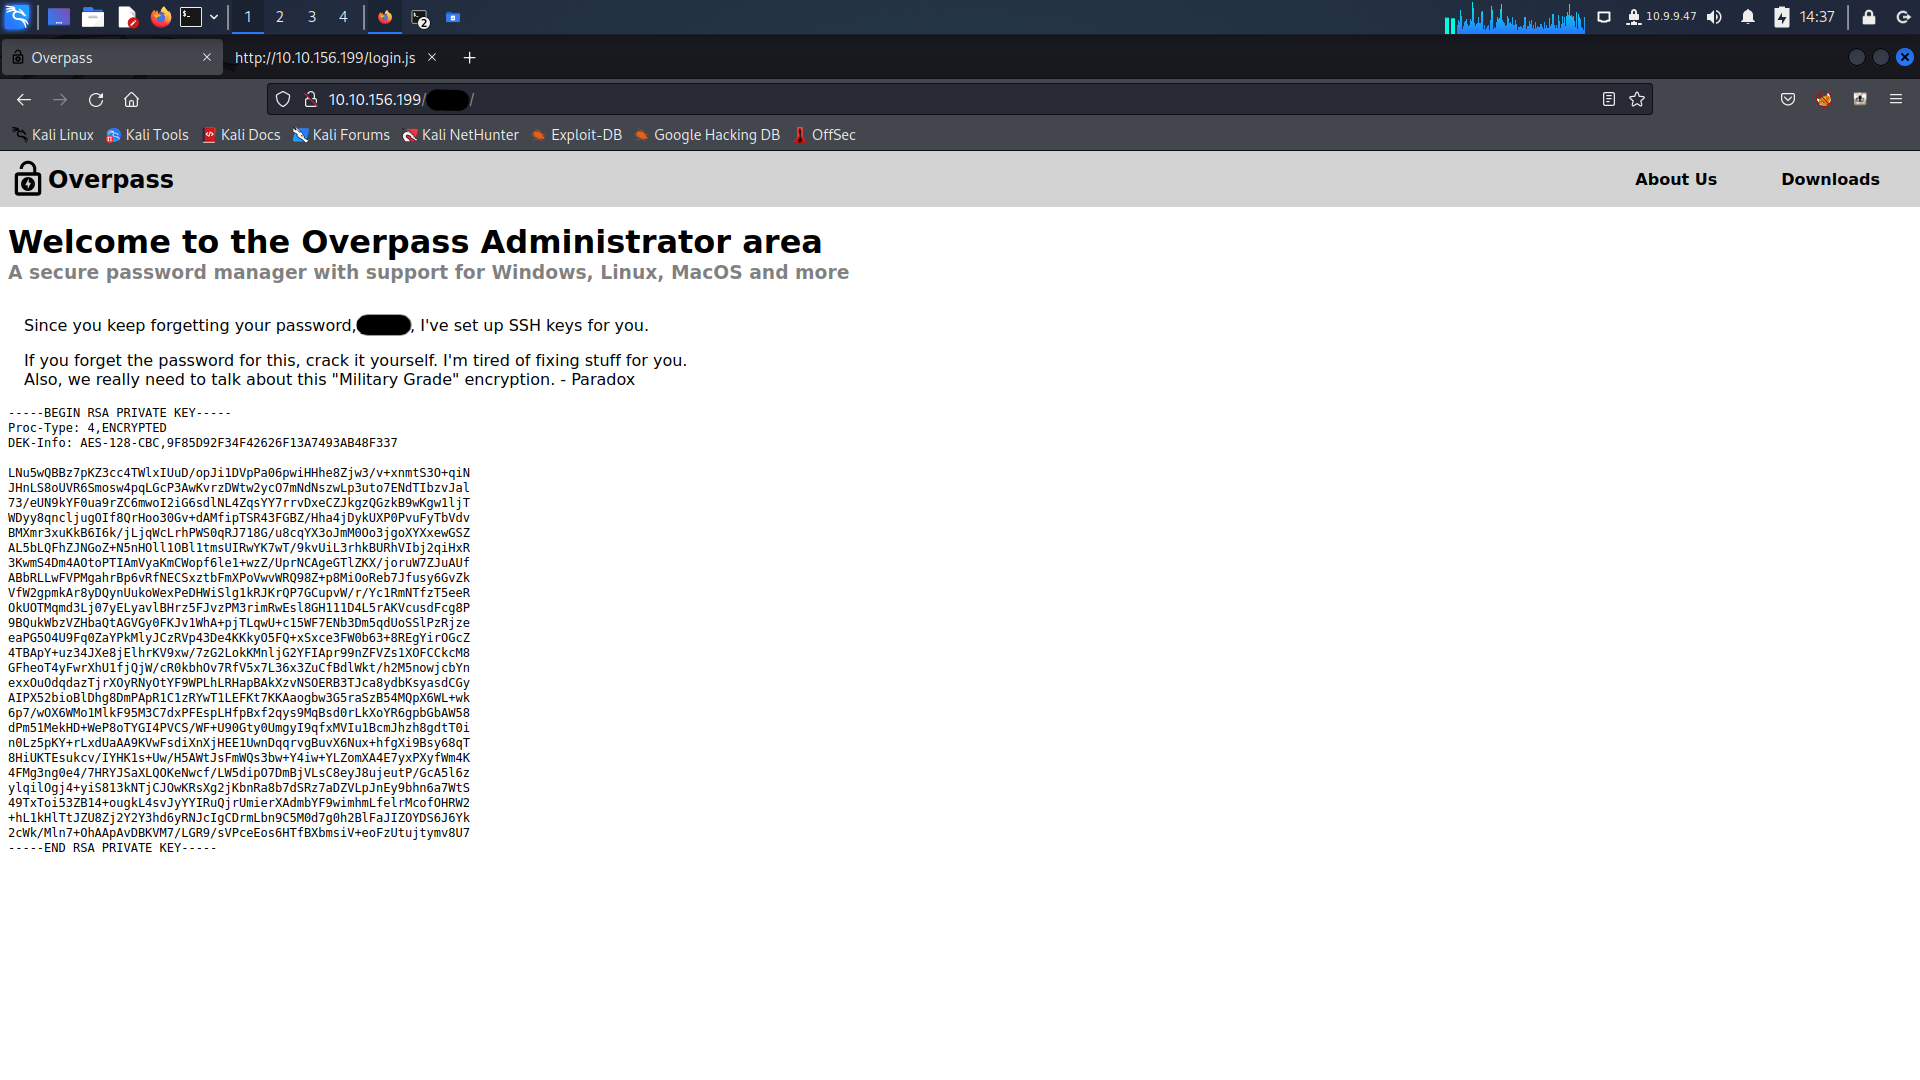Save the page to Pocket
The height and width of the screenshot is (1080, 1920).
(x=1788, y=100)
